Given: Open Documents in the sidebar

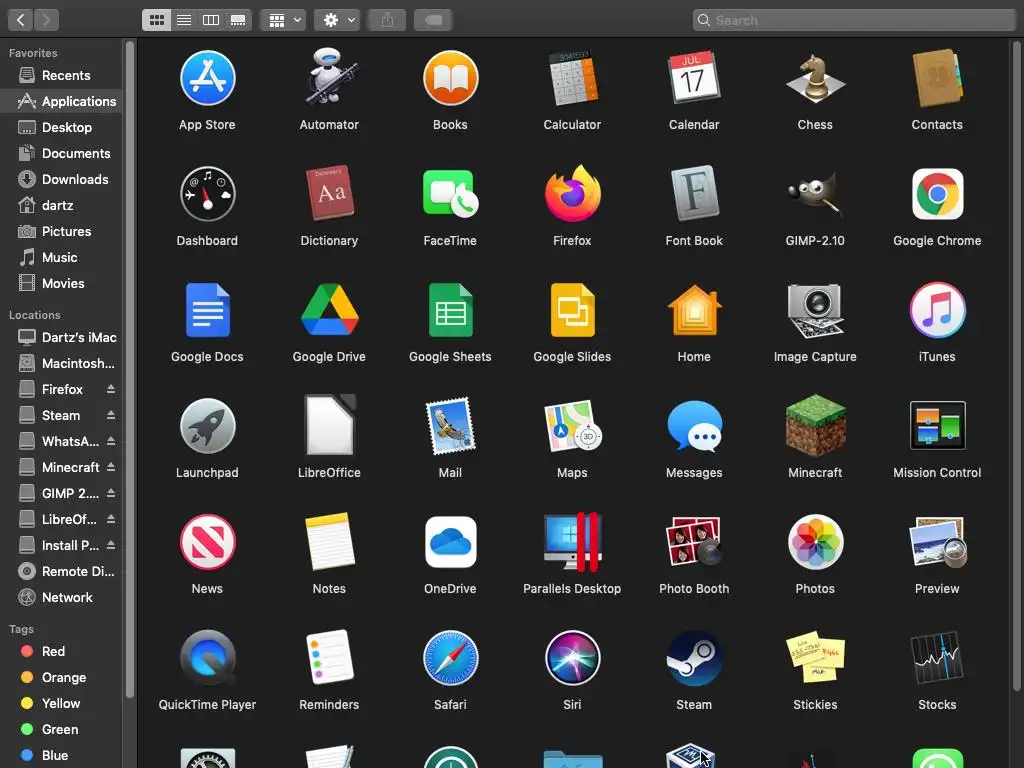Looking at the screenshot, I should pos(61,153).
